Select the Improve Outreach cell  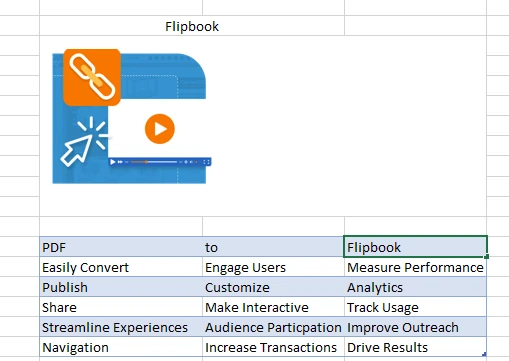coord(415,327)
